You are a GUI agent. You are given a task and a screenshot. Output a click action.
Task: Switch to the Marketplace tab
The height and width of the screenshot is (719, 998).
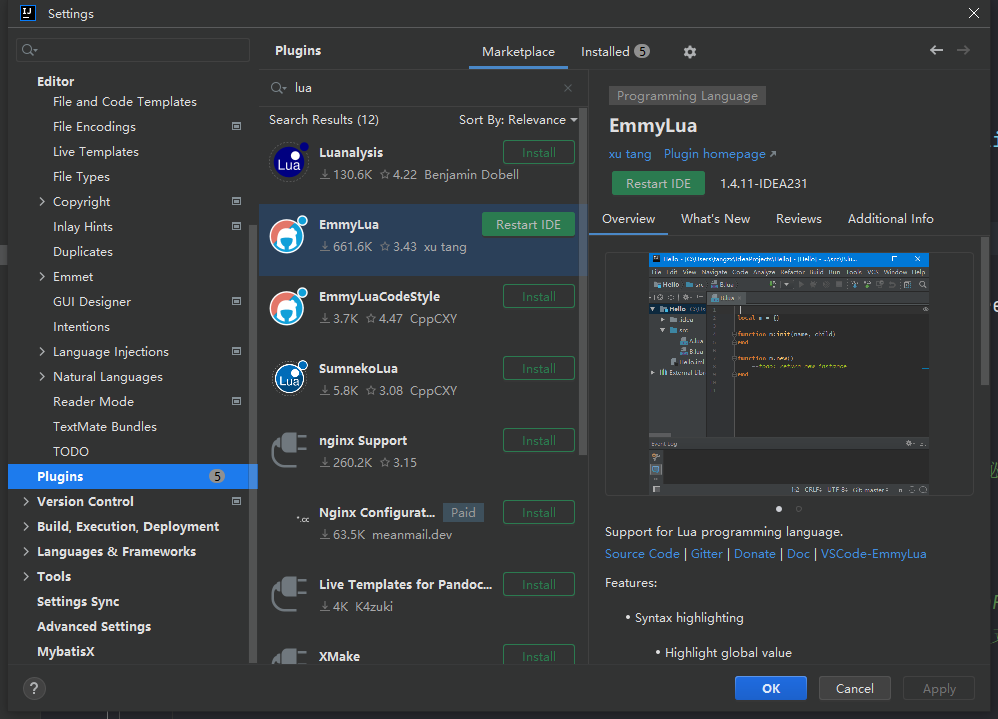click(518, 52)
